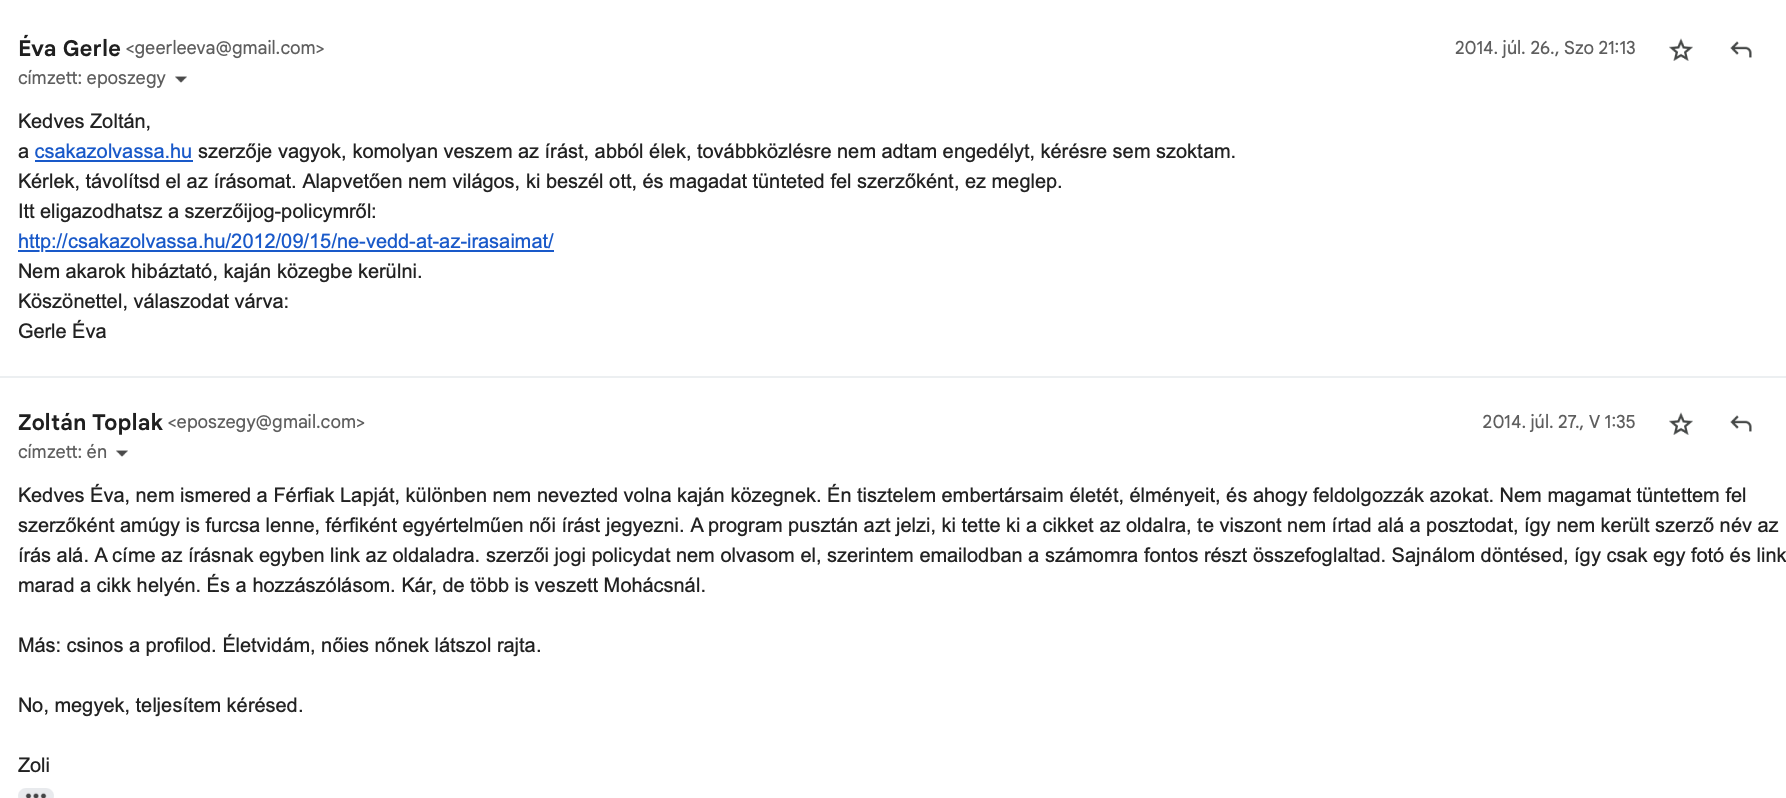Click the 'címzett: eposzegy' recipient text
Image resolution: width=1786 pixels, height=798 pixels.
coord(92,78)
